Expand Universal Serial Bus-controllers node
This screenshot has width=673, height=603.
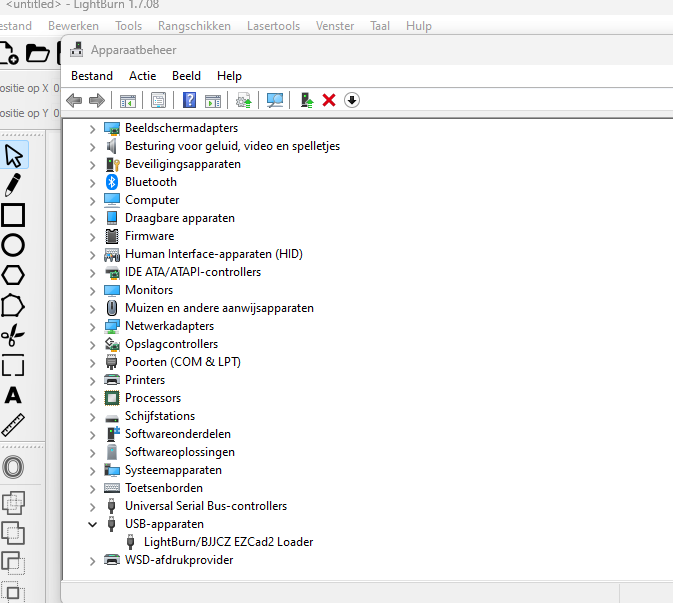(x=92, y=506)
